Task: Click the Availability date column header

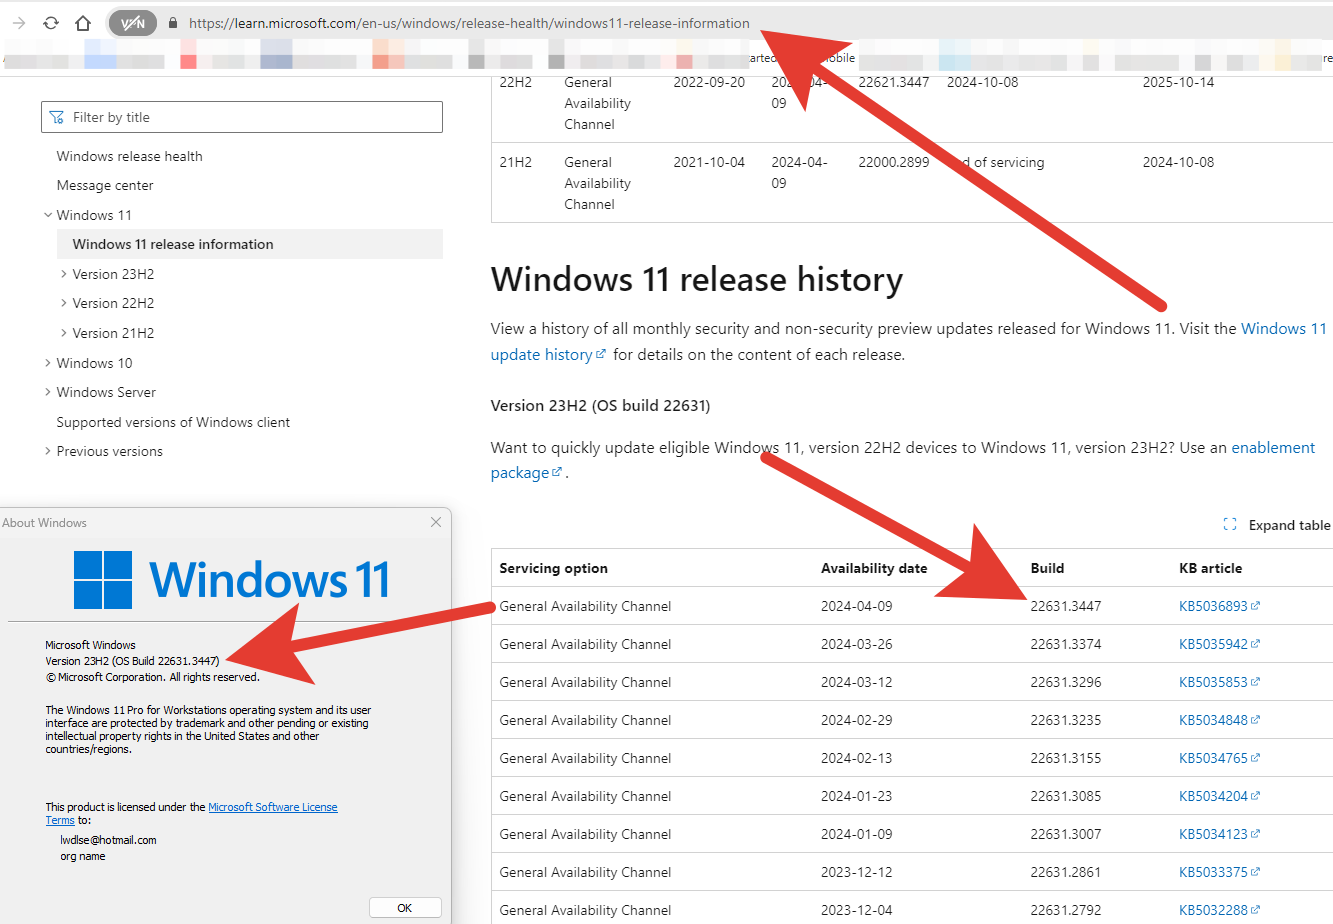Action: click(874, 568)
